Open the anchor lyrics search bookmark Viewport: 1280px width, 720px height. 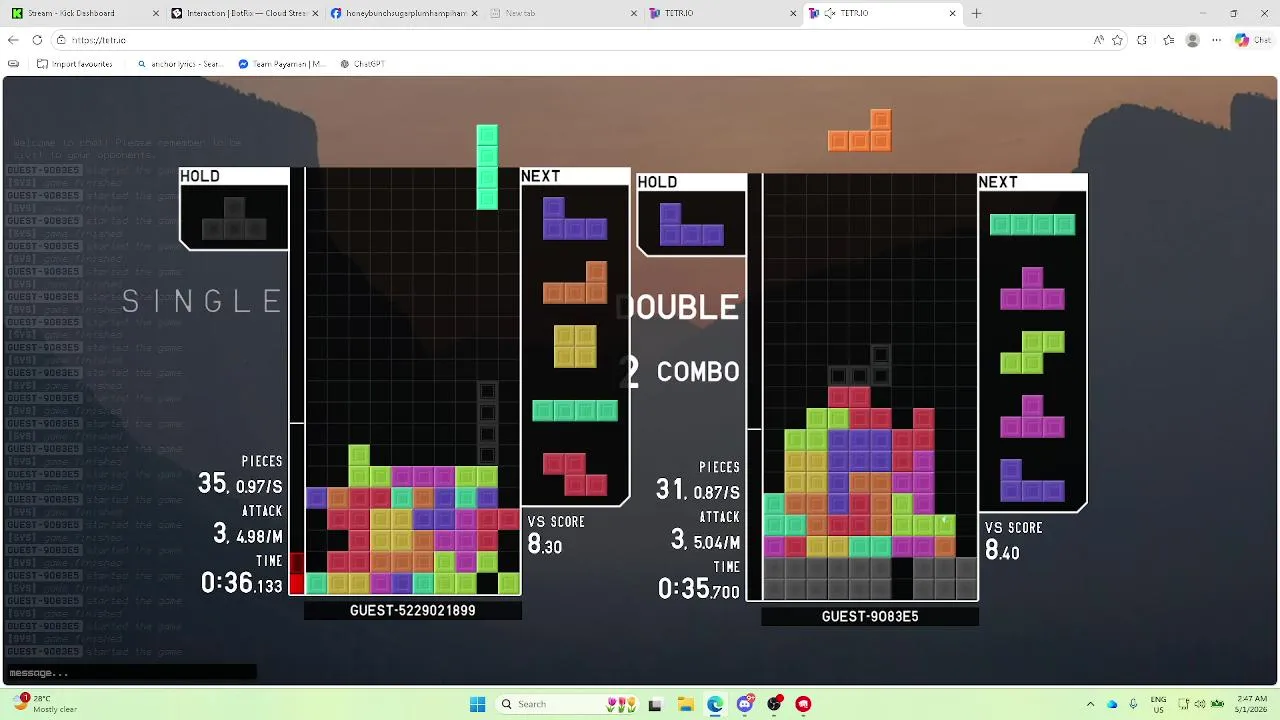[x=179, y=63]
